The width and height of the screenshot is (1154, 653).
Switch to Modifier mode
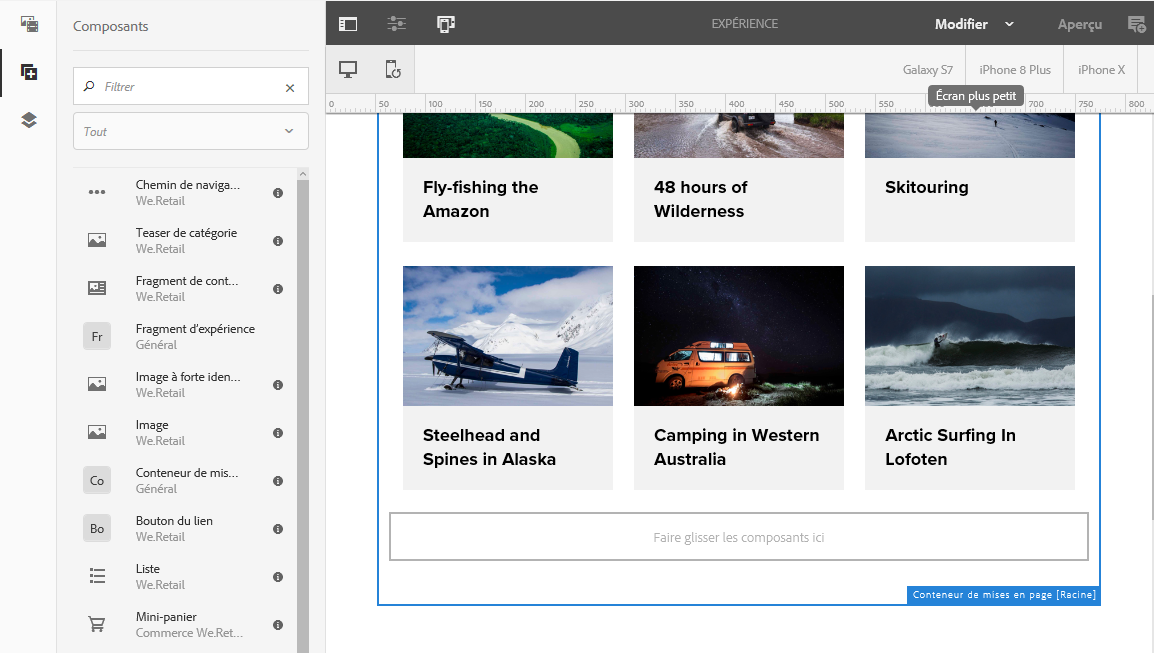[x=961, y=24]
